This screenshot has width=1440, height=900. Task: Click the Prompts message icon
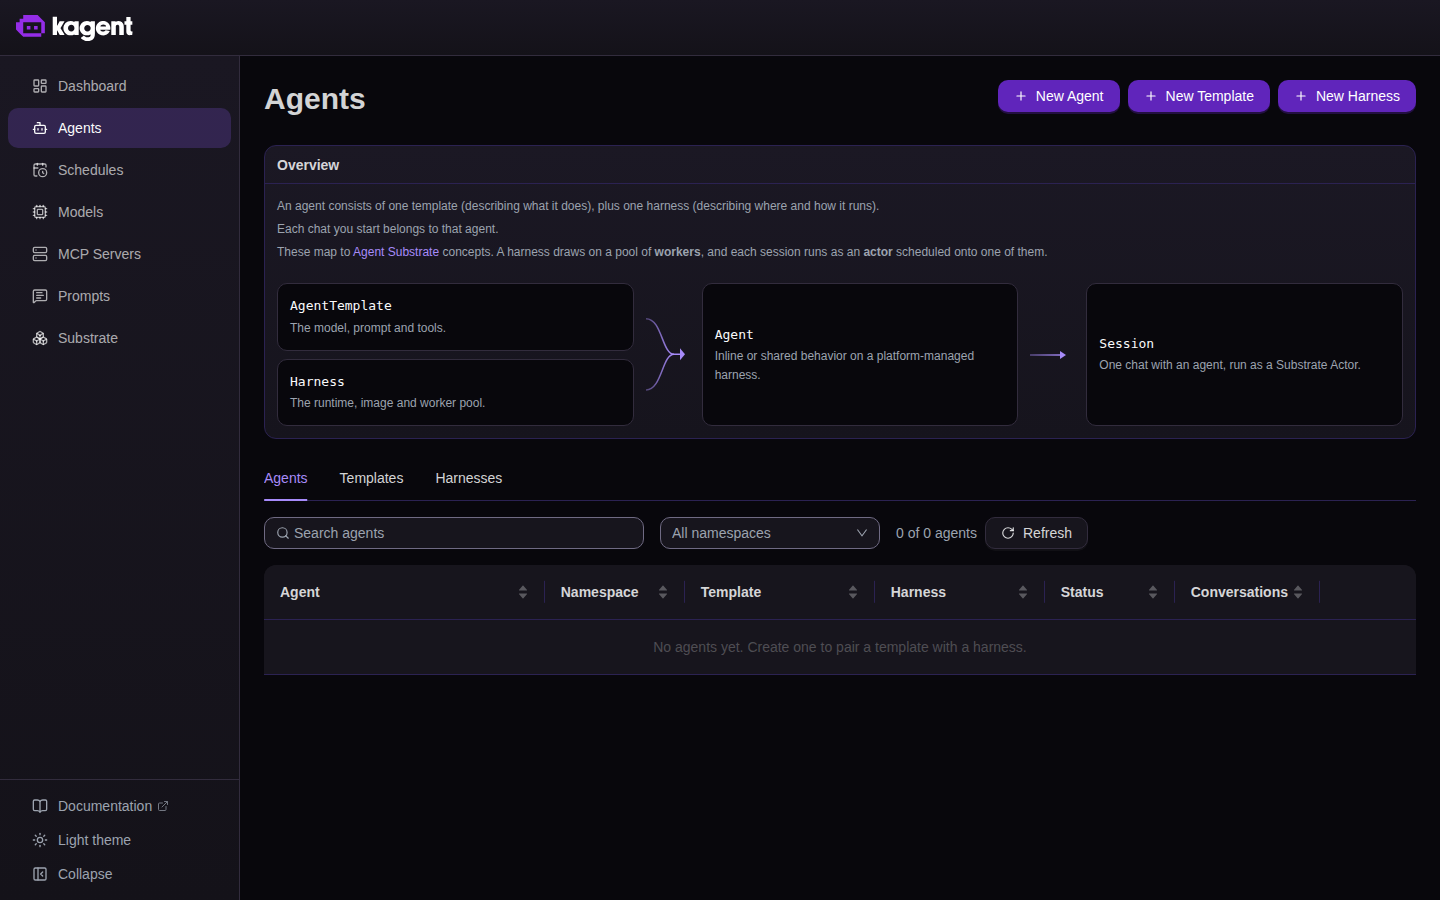click(x=40, y=296)
